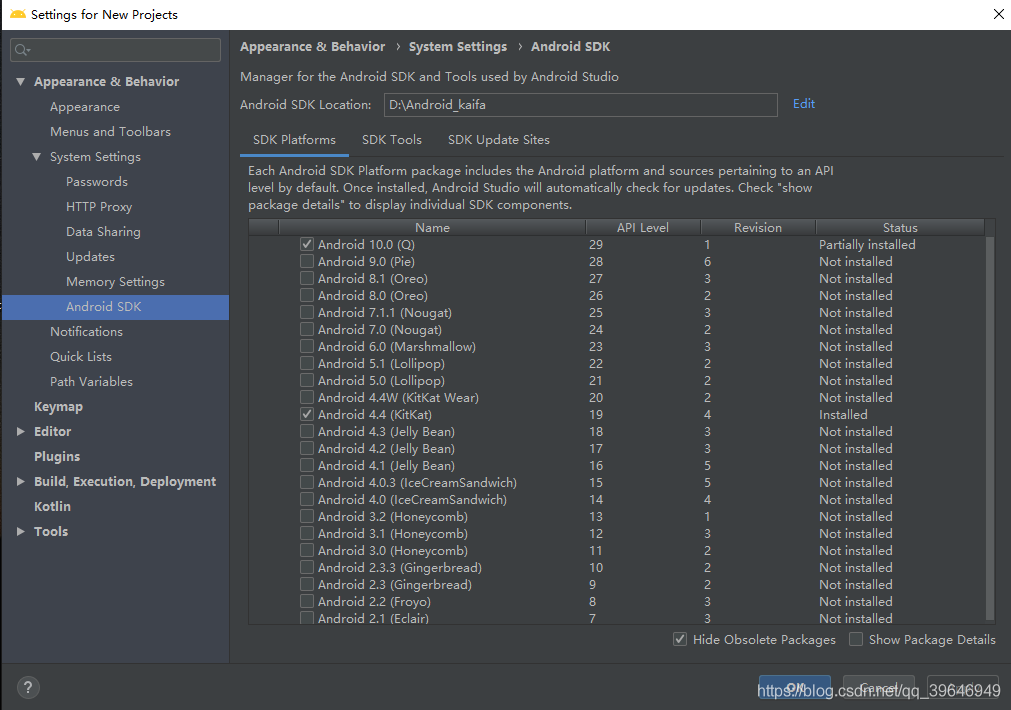
Task: Check the Android 9.0 (Pie) checkbox
Action: point(307,261)
